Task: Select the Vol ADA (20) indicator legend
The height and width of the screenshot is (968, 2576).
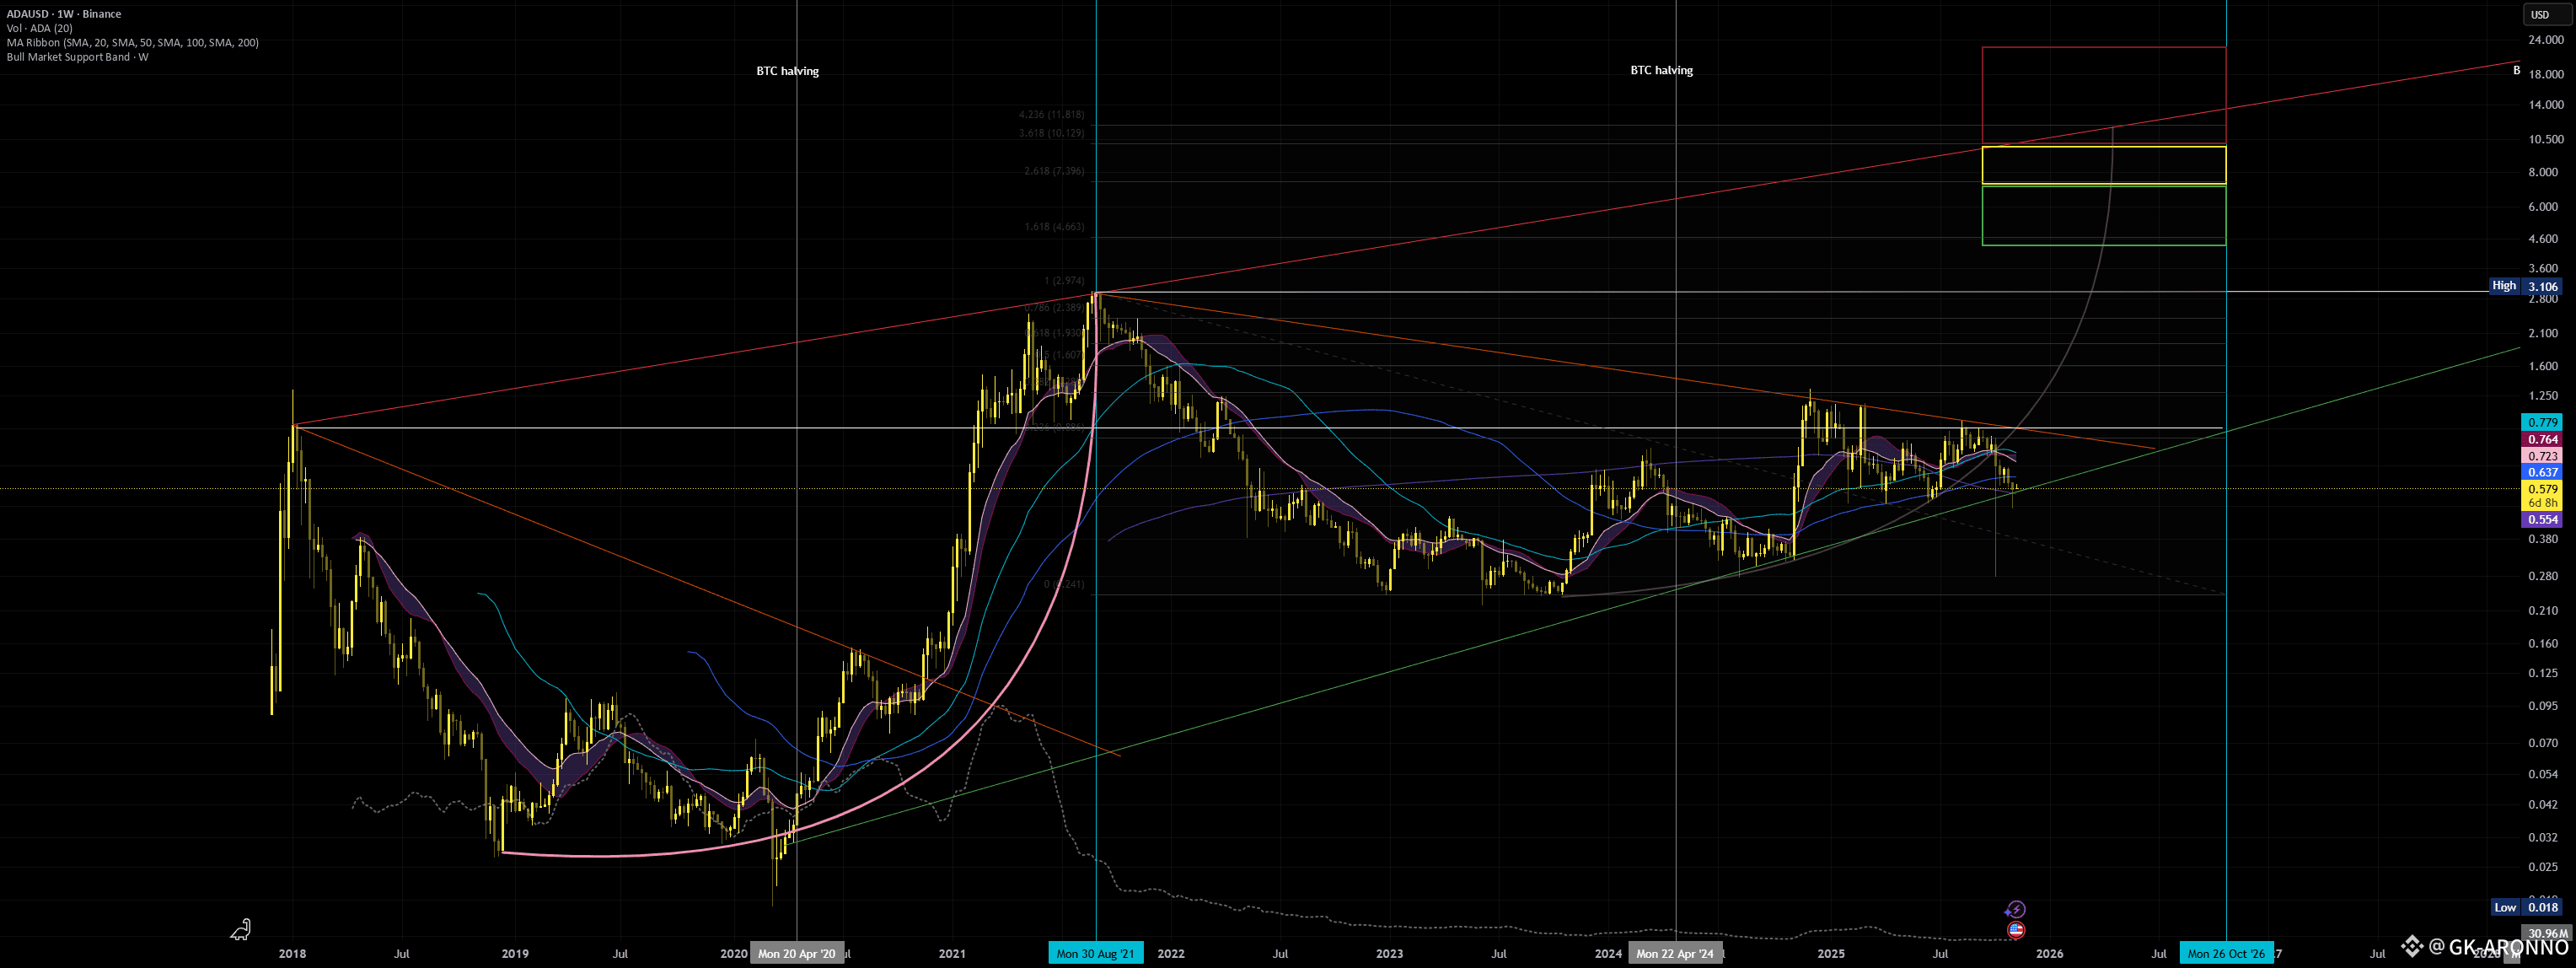Action: click(39, 28)
